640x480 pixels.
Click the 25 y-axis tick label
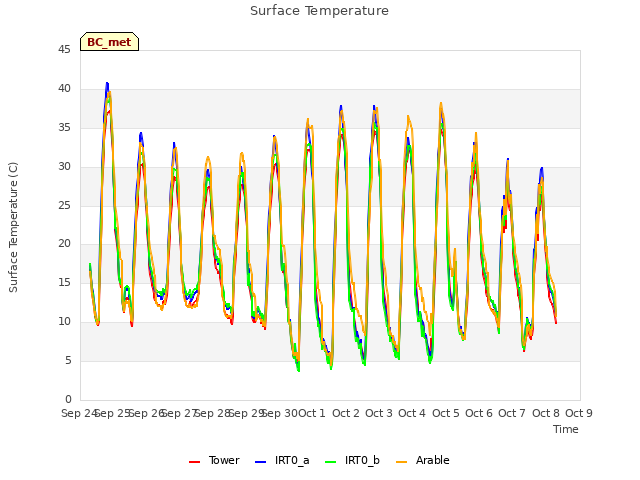[64, 205]
